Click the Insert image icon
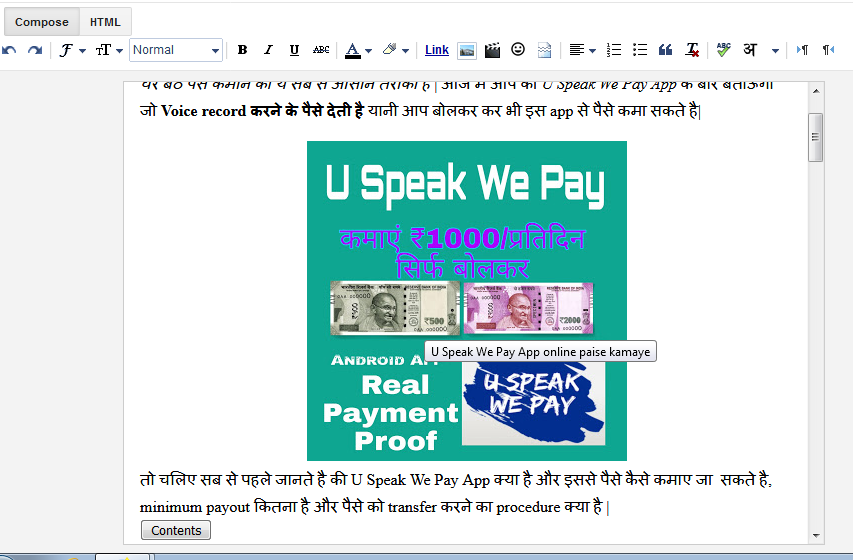Screen dimensions: 853x560 click(467, 51)
